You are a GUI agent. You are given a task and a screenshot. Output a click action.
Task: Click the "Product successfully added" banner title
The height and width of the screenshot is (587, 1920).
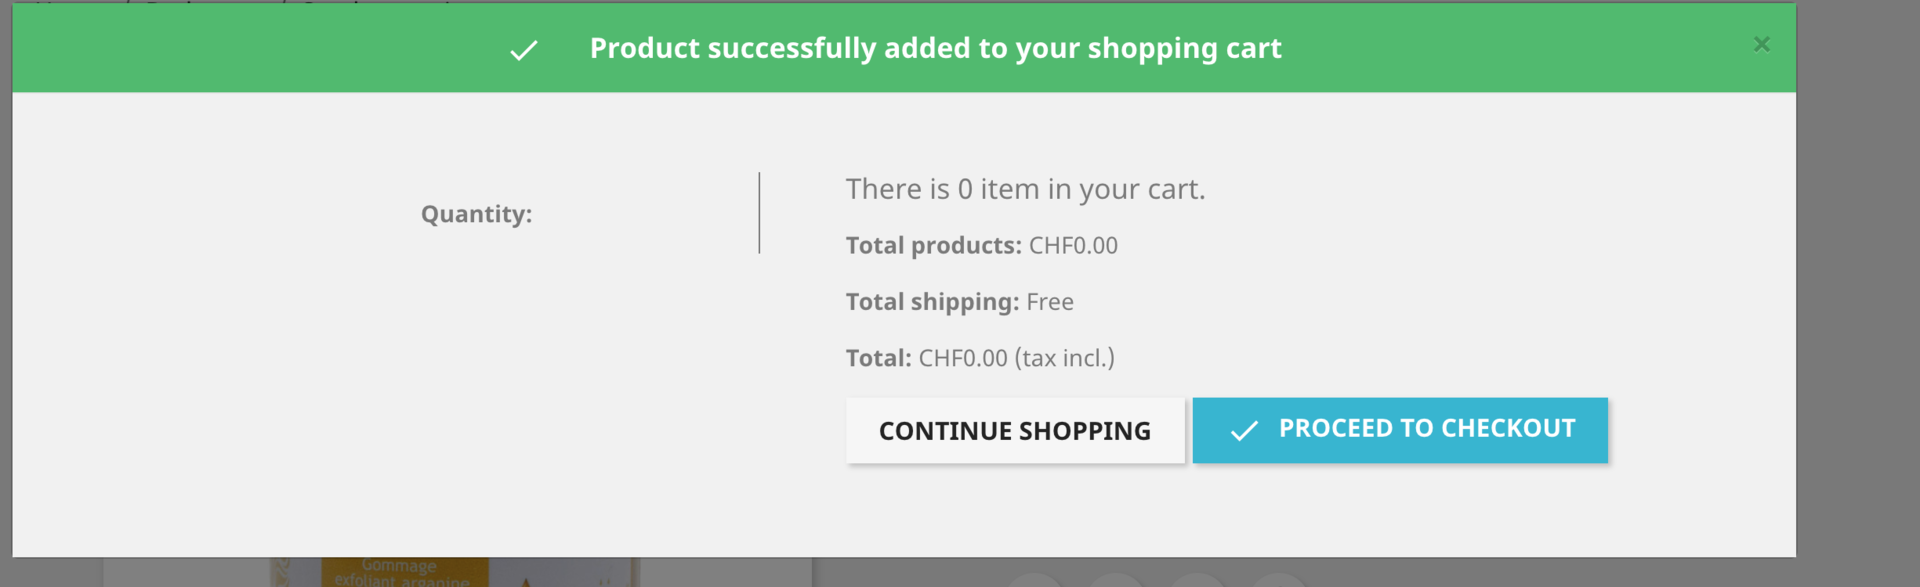pos(935,48)
